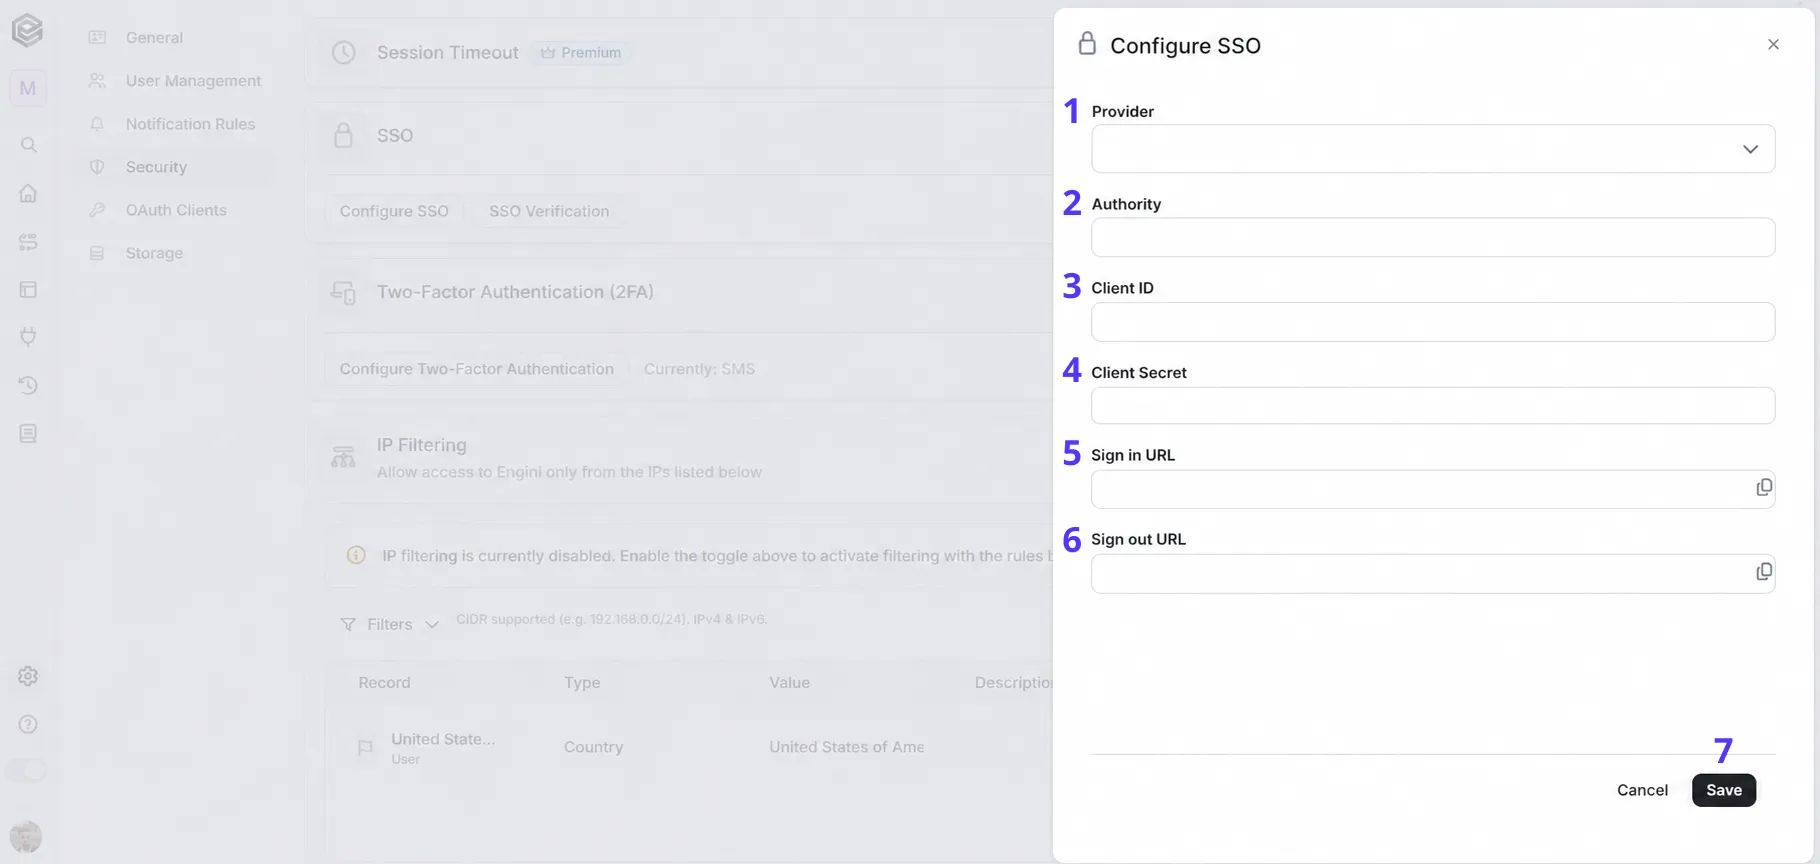1820x864 pixels.
Task: Open the Provider dropdown
Action: (x=1433, y=149)
